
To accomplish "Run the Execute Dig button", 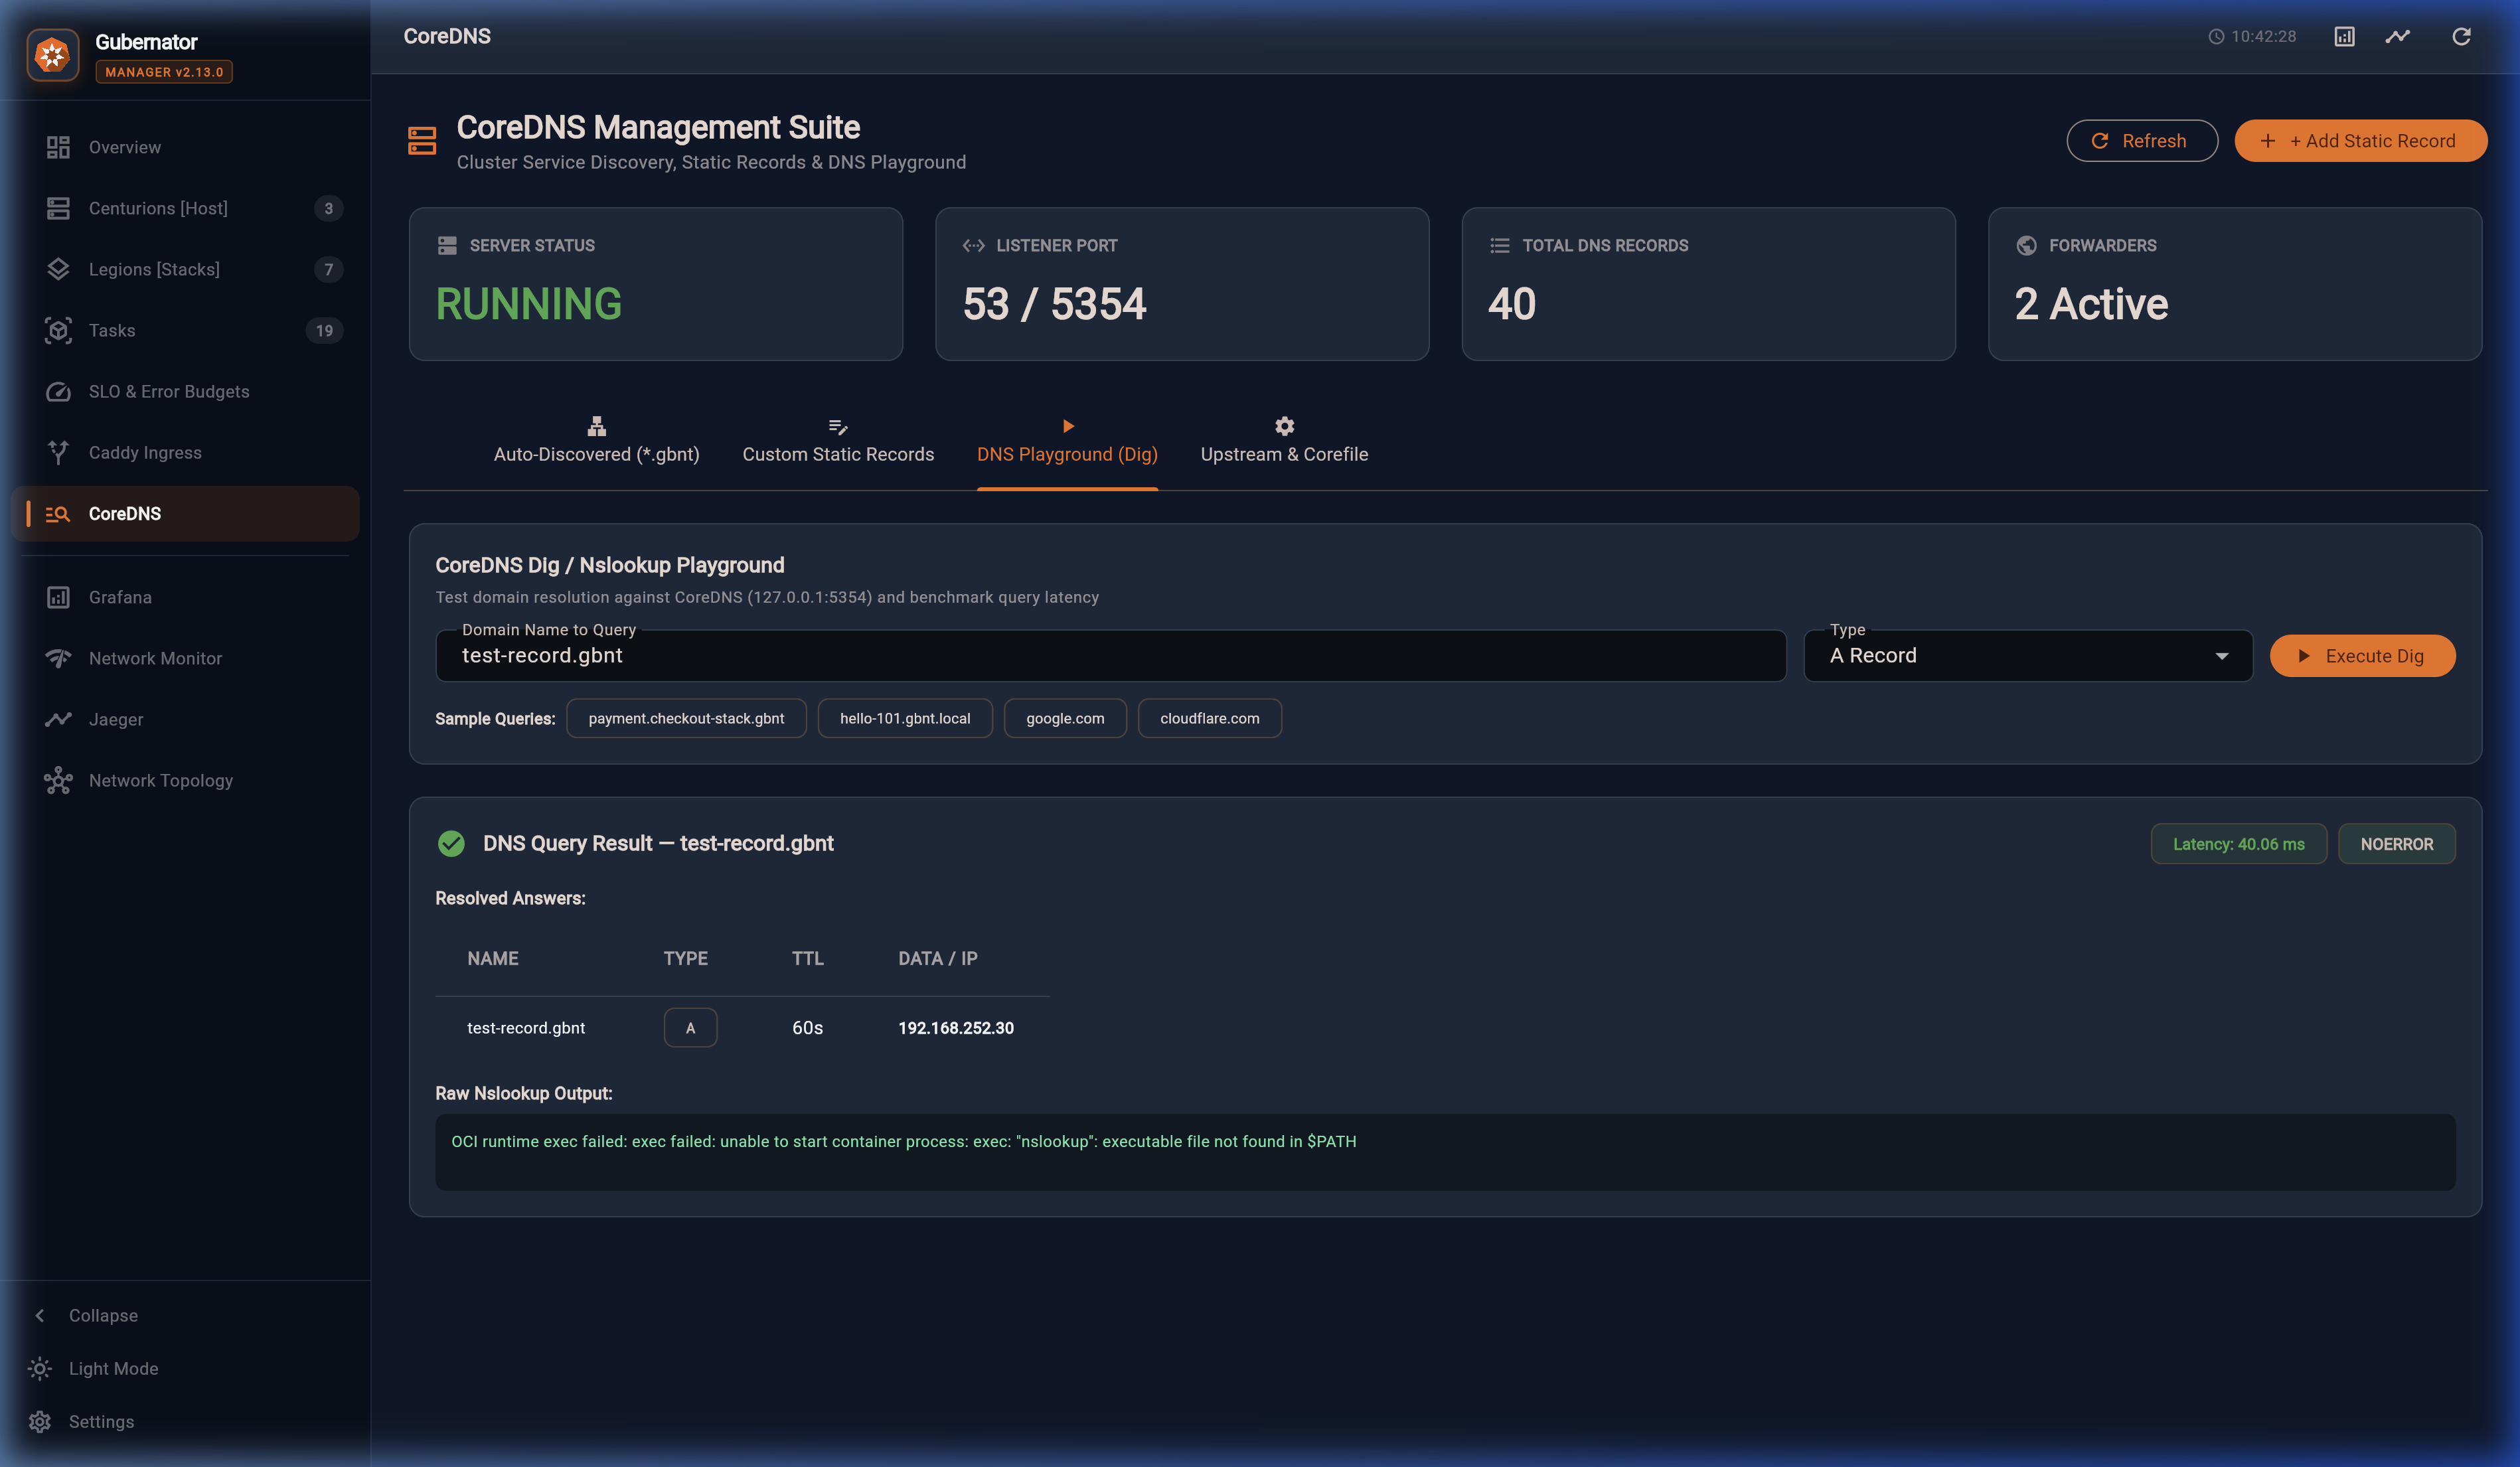I will point(2362,656).
